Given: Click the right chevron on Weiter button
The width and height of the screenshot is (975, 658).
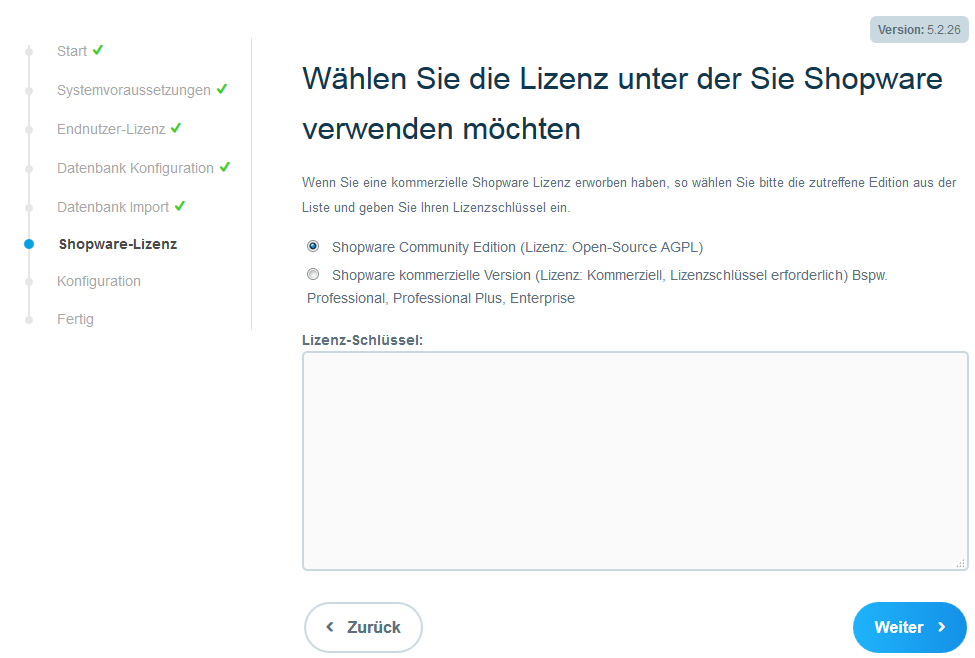Looking at the screenshot, I should coord(941,627).
